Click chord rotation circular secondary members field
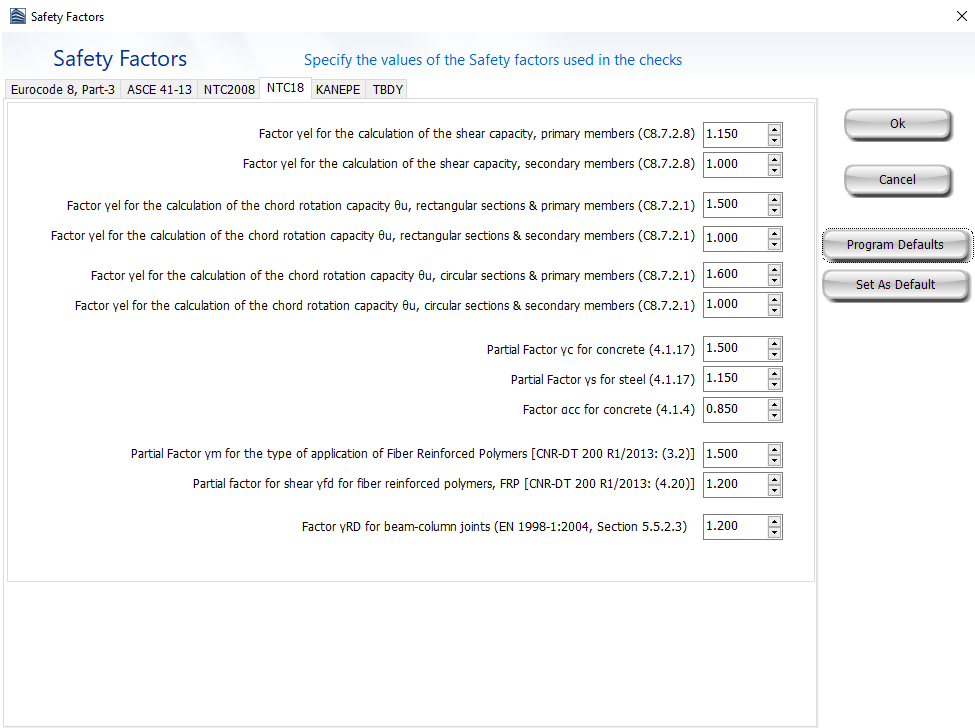 (734, 304)
